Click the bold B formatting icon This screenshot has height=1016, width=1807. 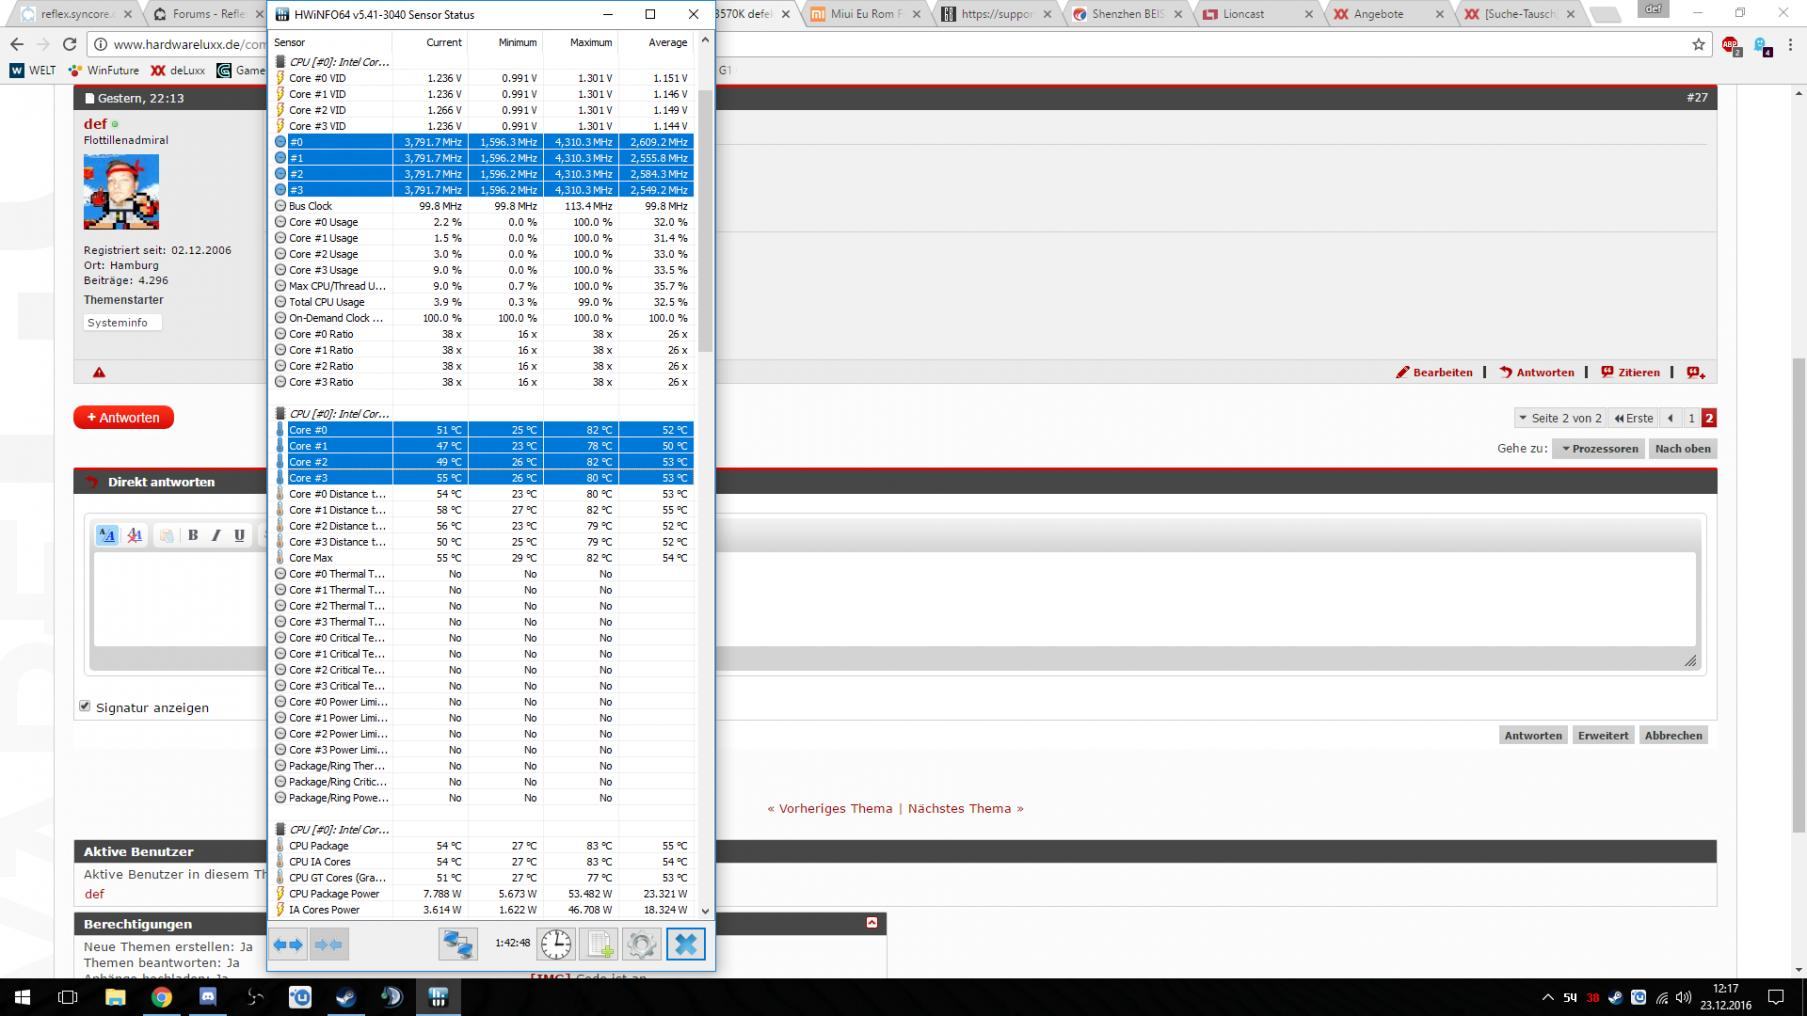pos(193,535)
